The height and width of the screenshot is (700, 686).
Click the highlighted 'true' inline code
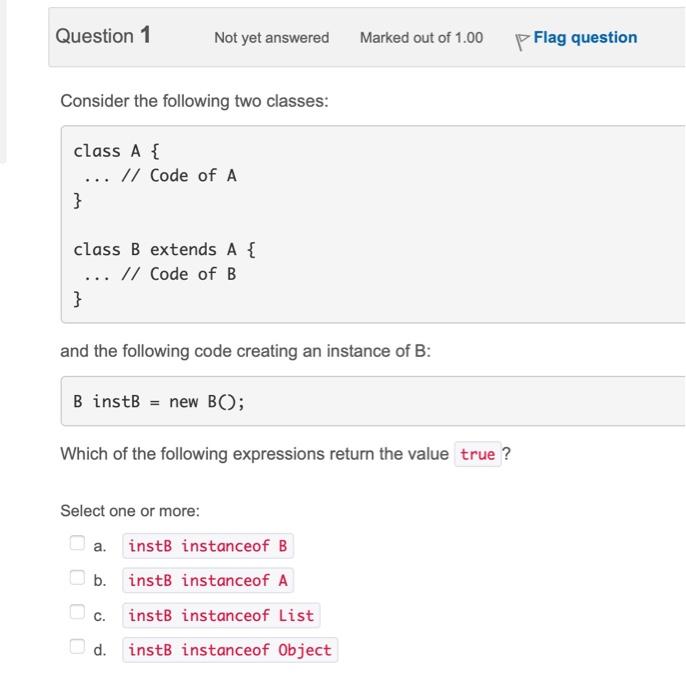478,455
